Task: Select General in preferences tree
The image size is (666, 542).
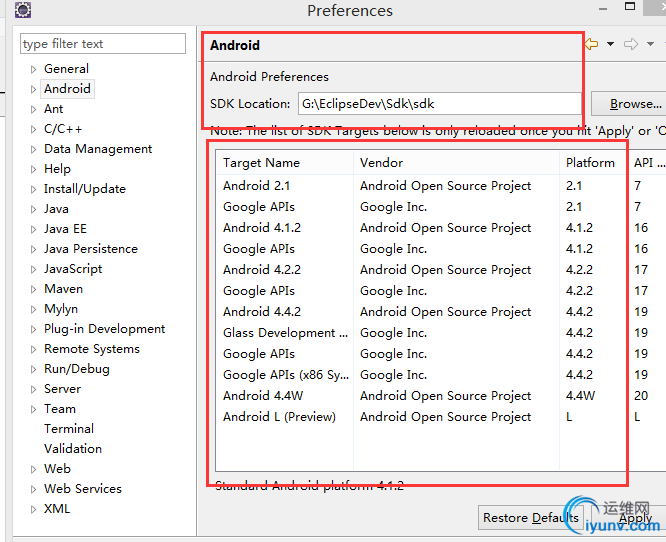Action: tap(66, 69)
